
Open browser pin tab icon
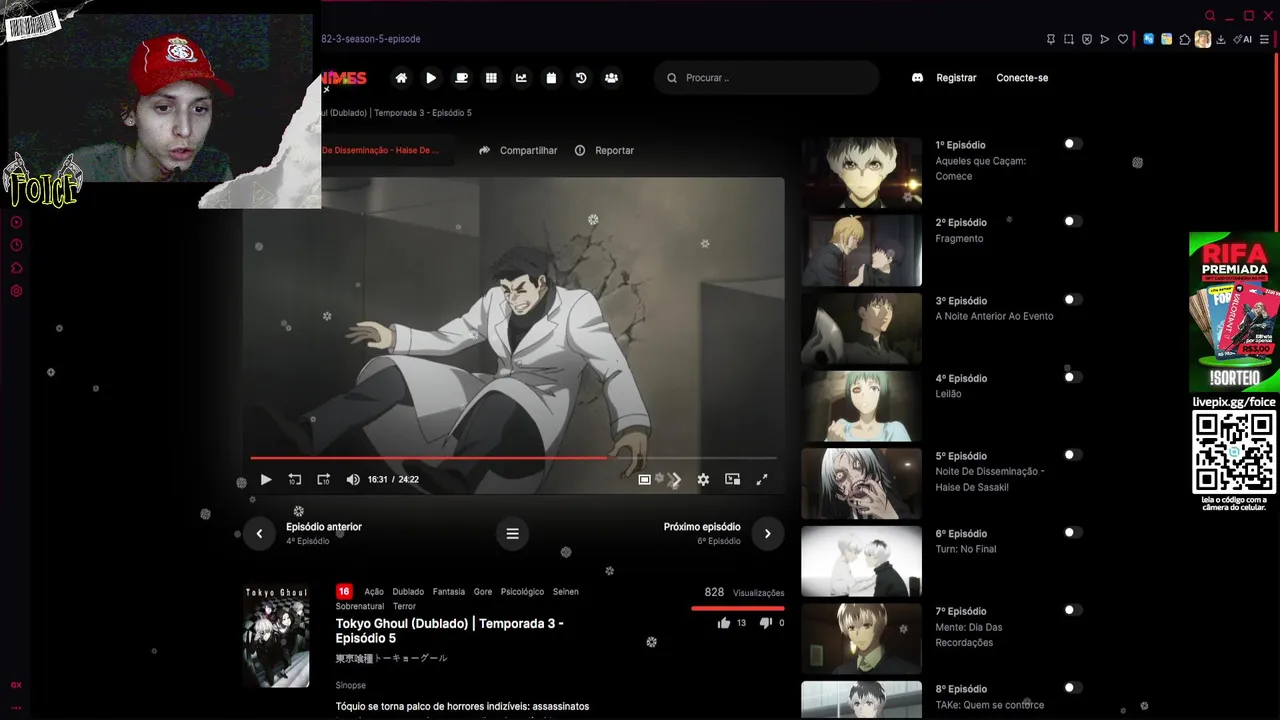1051,39
